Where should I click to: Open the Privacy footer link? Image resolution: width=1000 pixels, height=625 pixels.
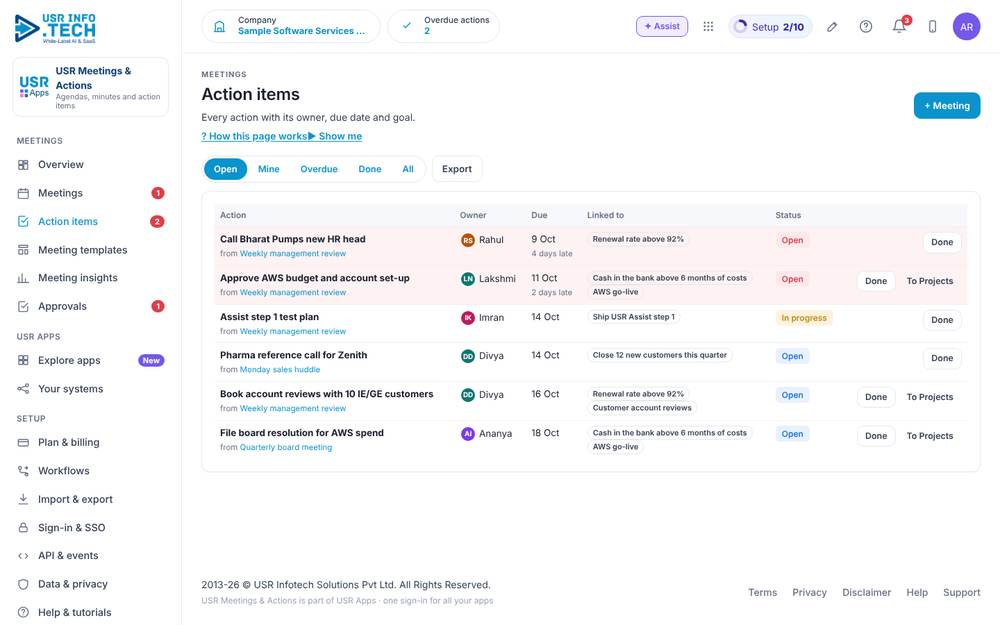(809, 592)
